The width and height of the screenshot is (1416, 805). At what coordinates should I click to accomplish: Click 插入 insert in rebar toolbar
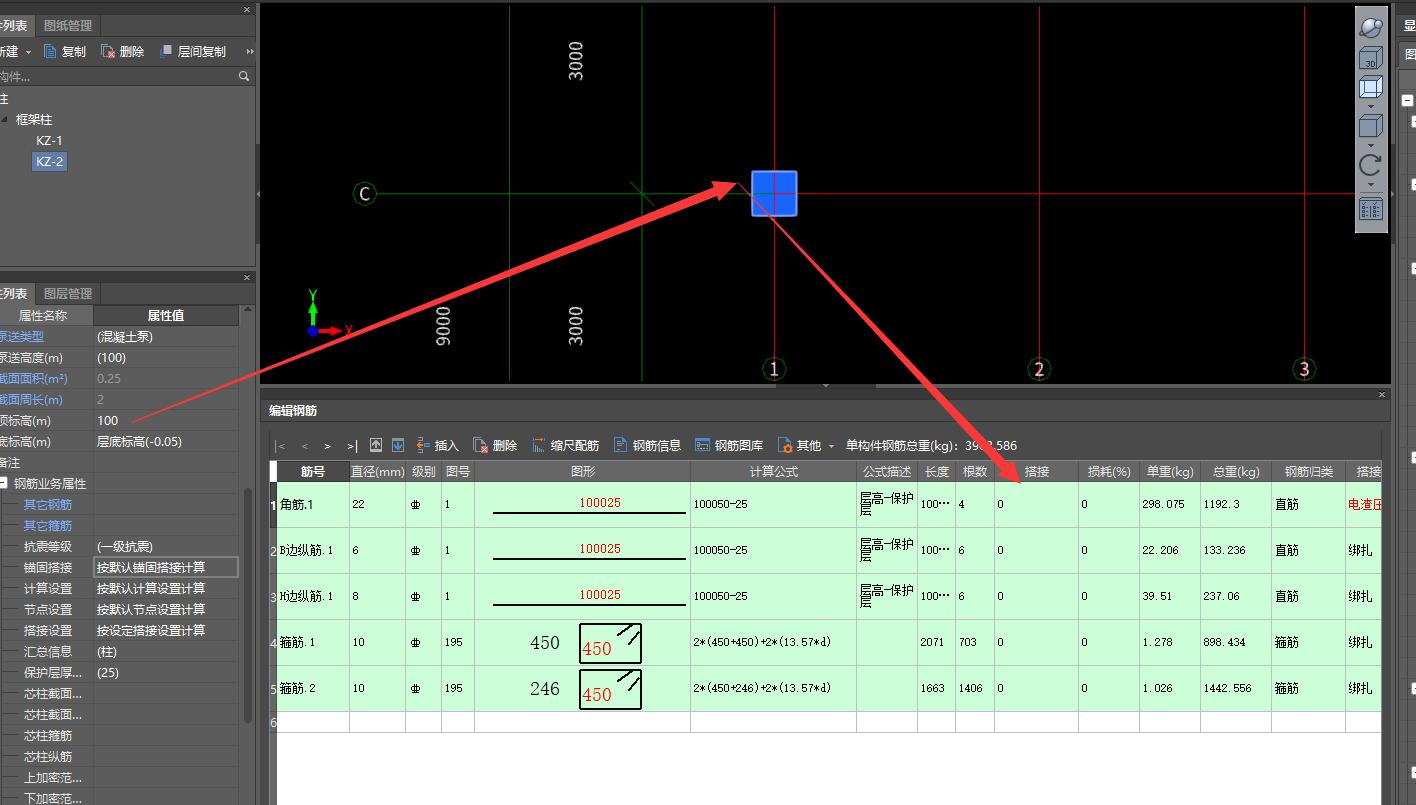438,446
